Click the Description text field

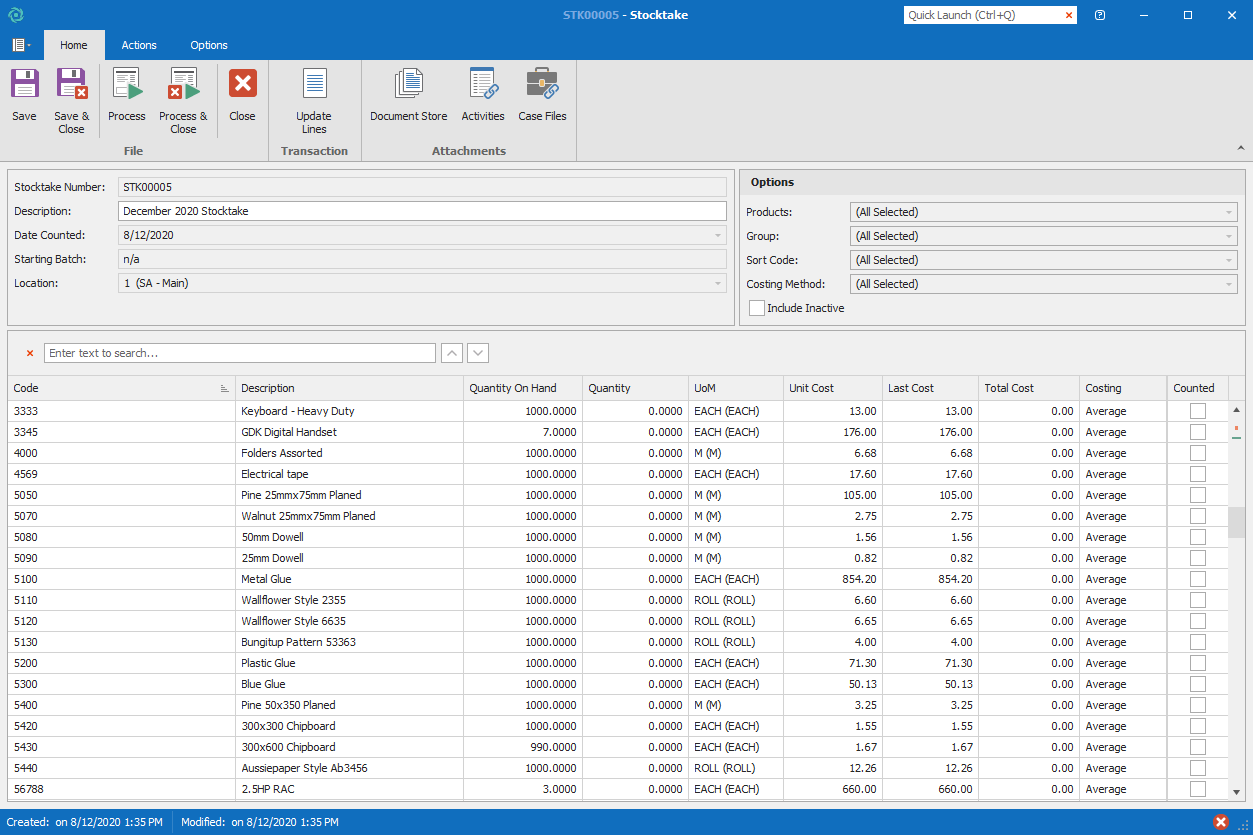422,211
